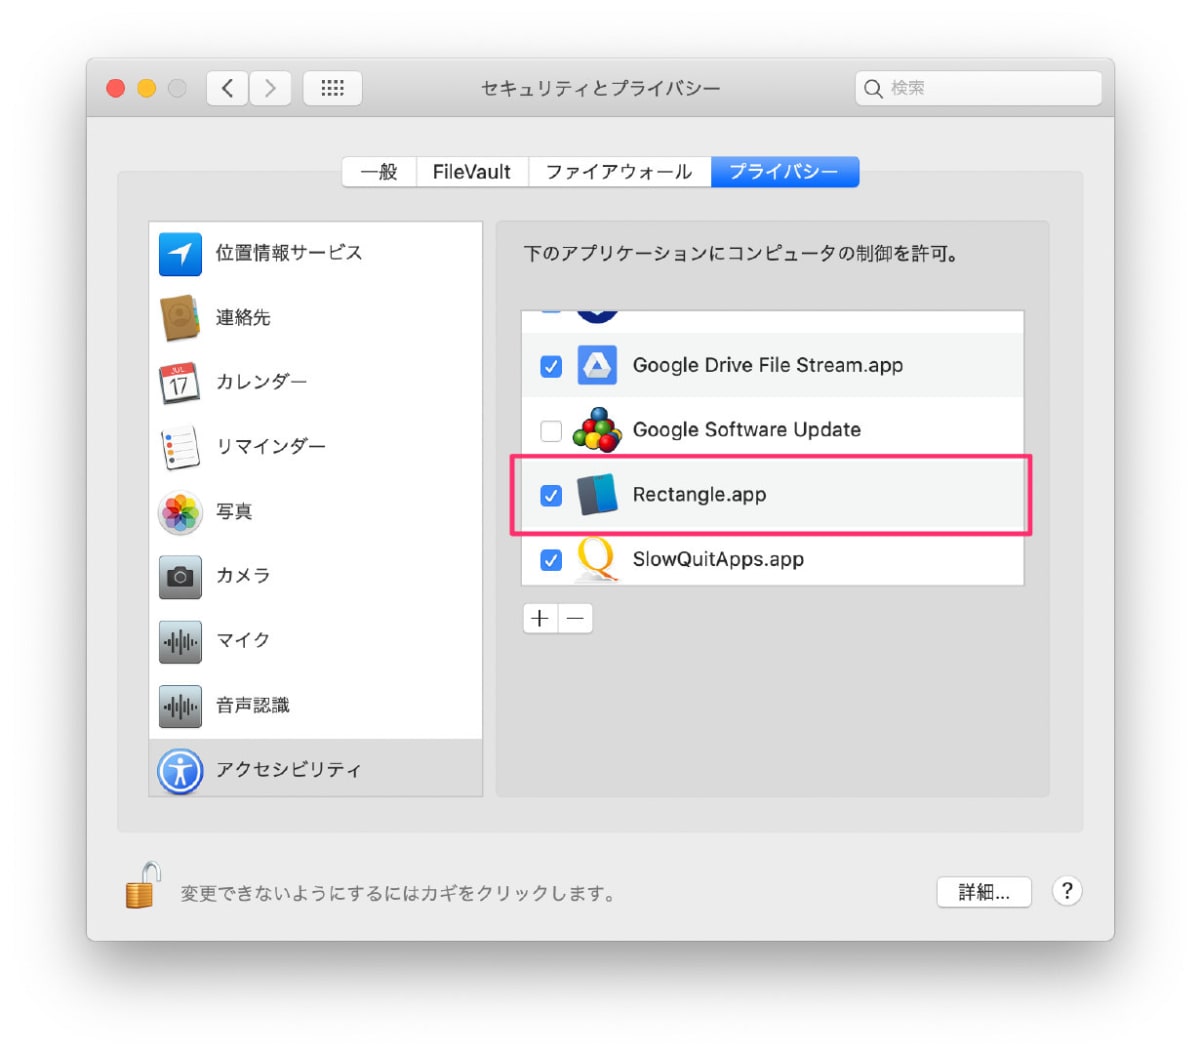
Task: Switch to the 一般 tab
Action: point(379,172)
